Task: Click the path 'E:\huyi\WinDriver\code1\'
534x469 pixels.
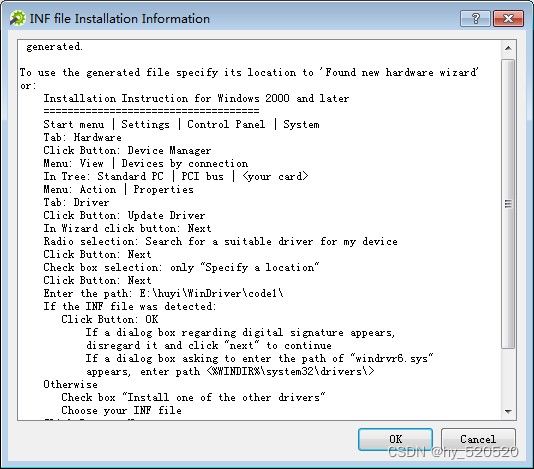Action: click(x=211, y=294)
